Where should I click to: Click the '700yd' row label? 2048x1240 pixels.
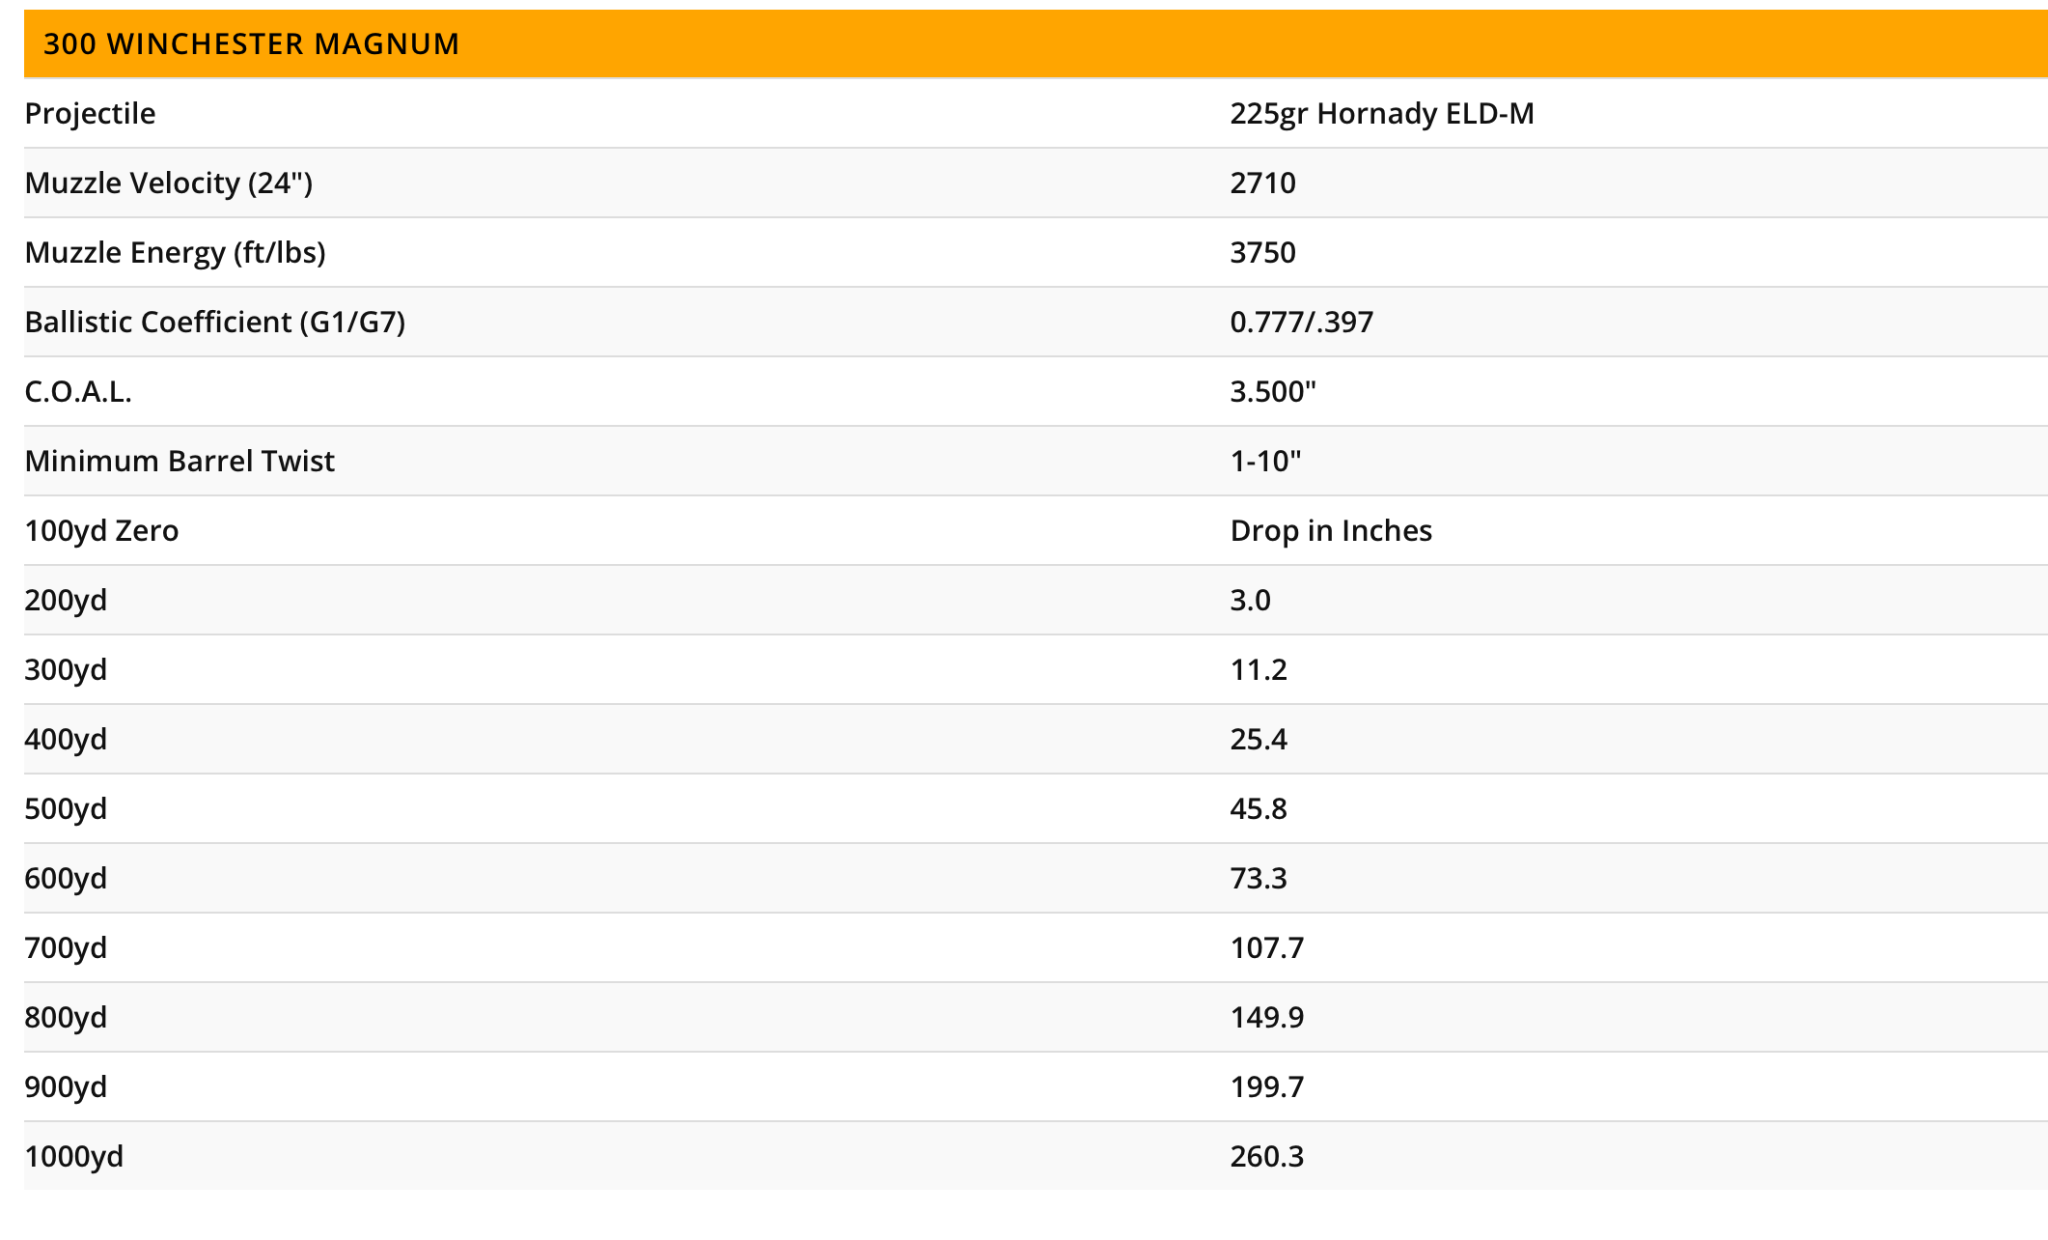66,948
